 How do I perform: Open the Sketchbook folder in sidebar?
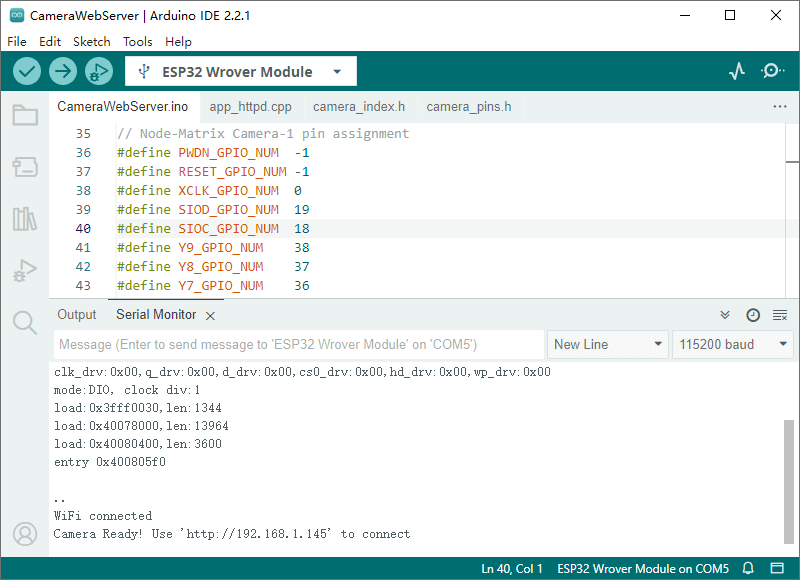(25, 115)
